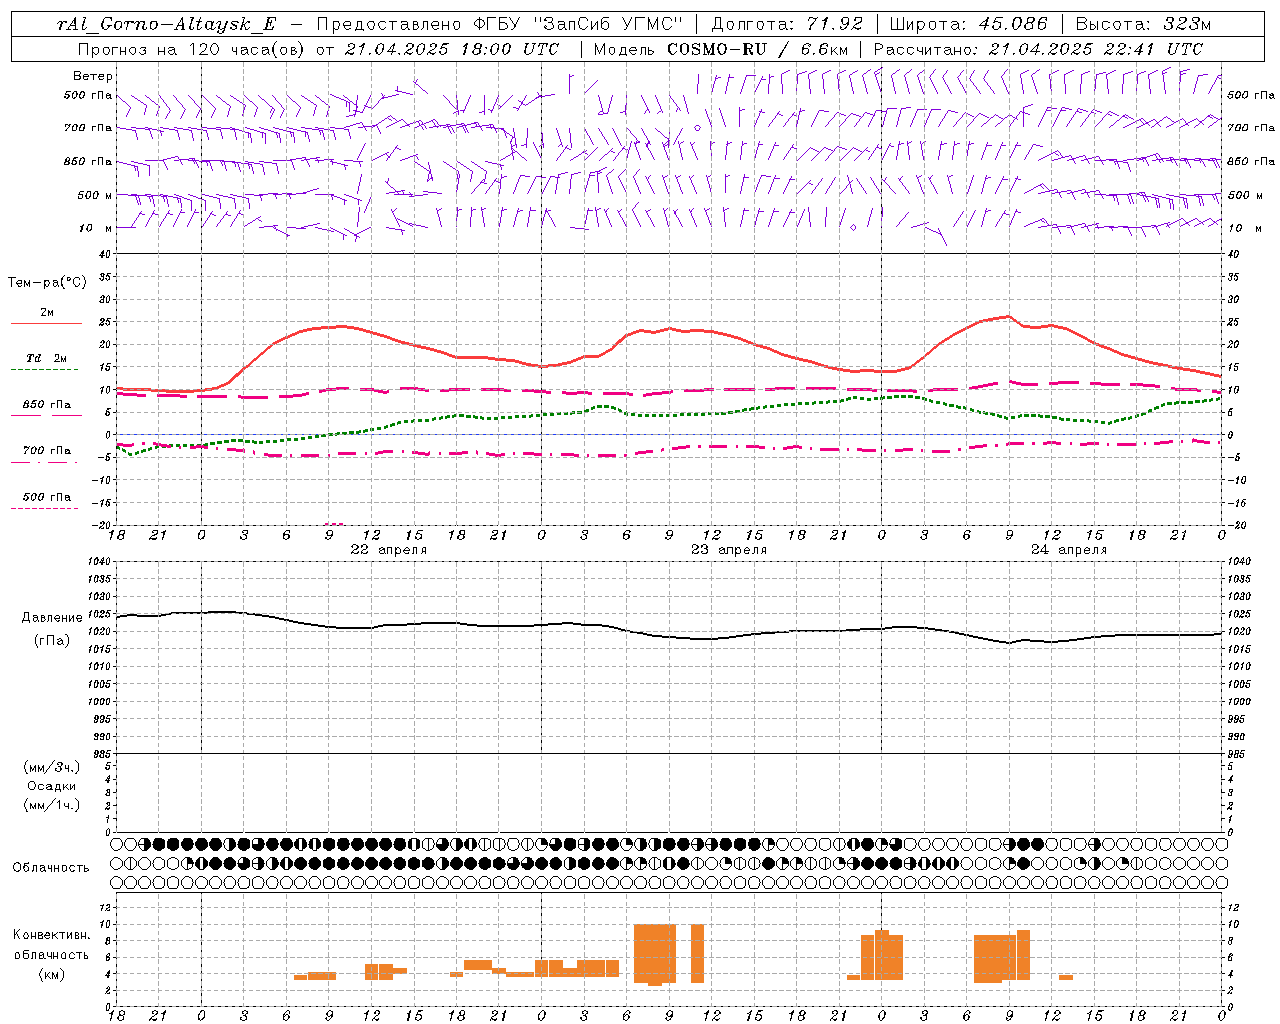
Task: Click the Давление panel label
Action: [x=52, y=618]
